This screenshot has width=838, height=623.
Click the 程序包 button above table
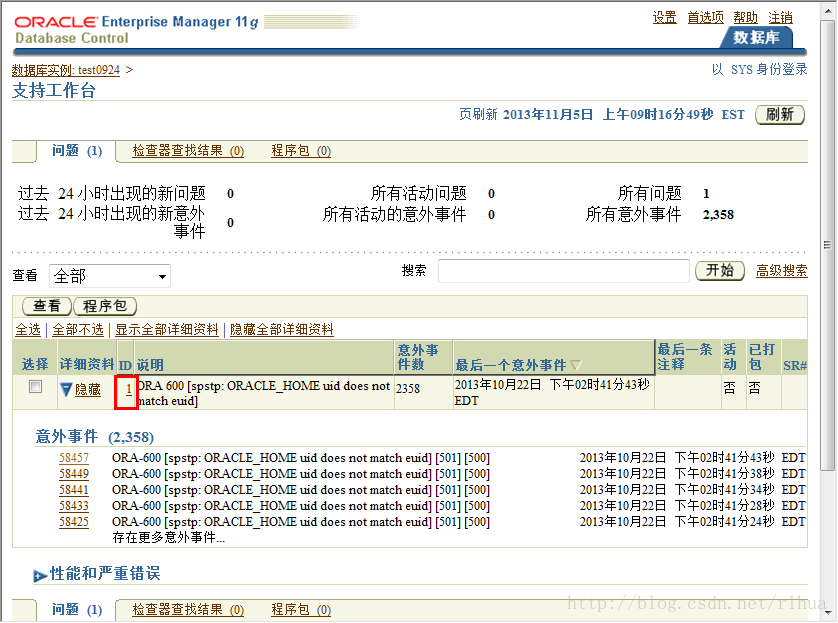105,306
